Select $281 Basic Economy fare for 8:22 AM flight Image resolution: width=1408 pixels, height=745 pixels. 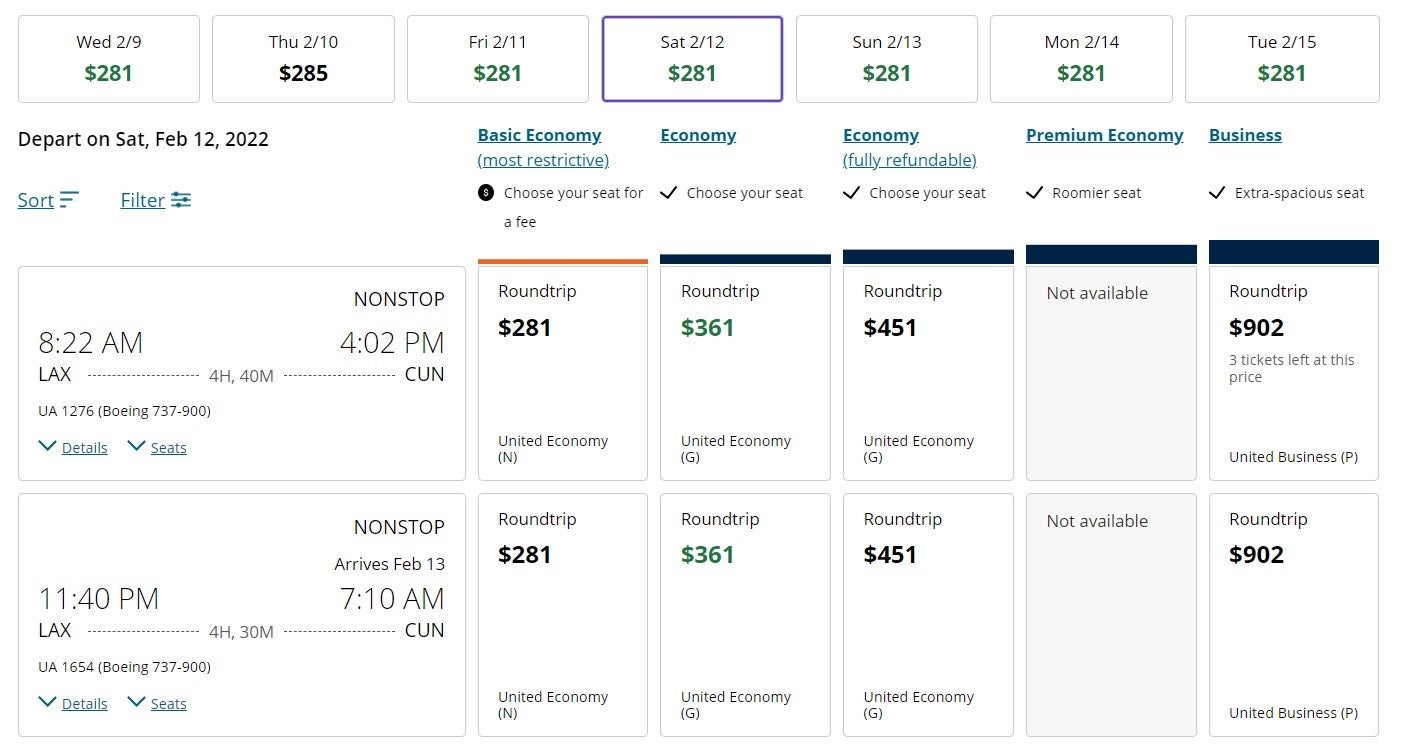pos(562,372)
